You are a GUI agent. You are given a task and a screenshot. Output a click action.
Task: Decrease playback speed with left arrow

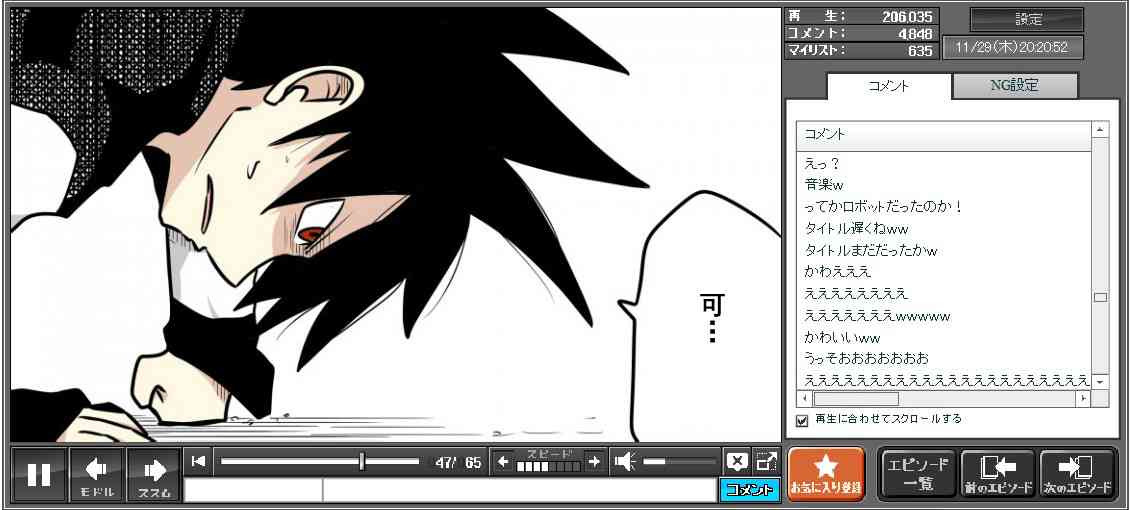(503, 461)
